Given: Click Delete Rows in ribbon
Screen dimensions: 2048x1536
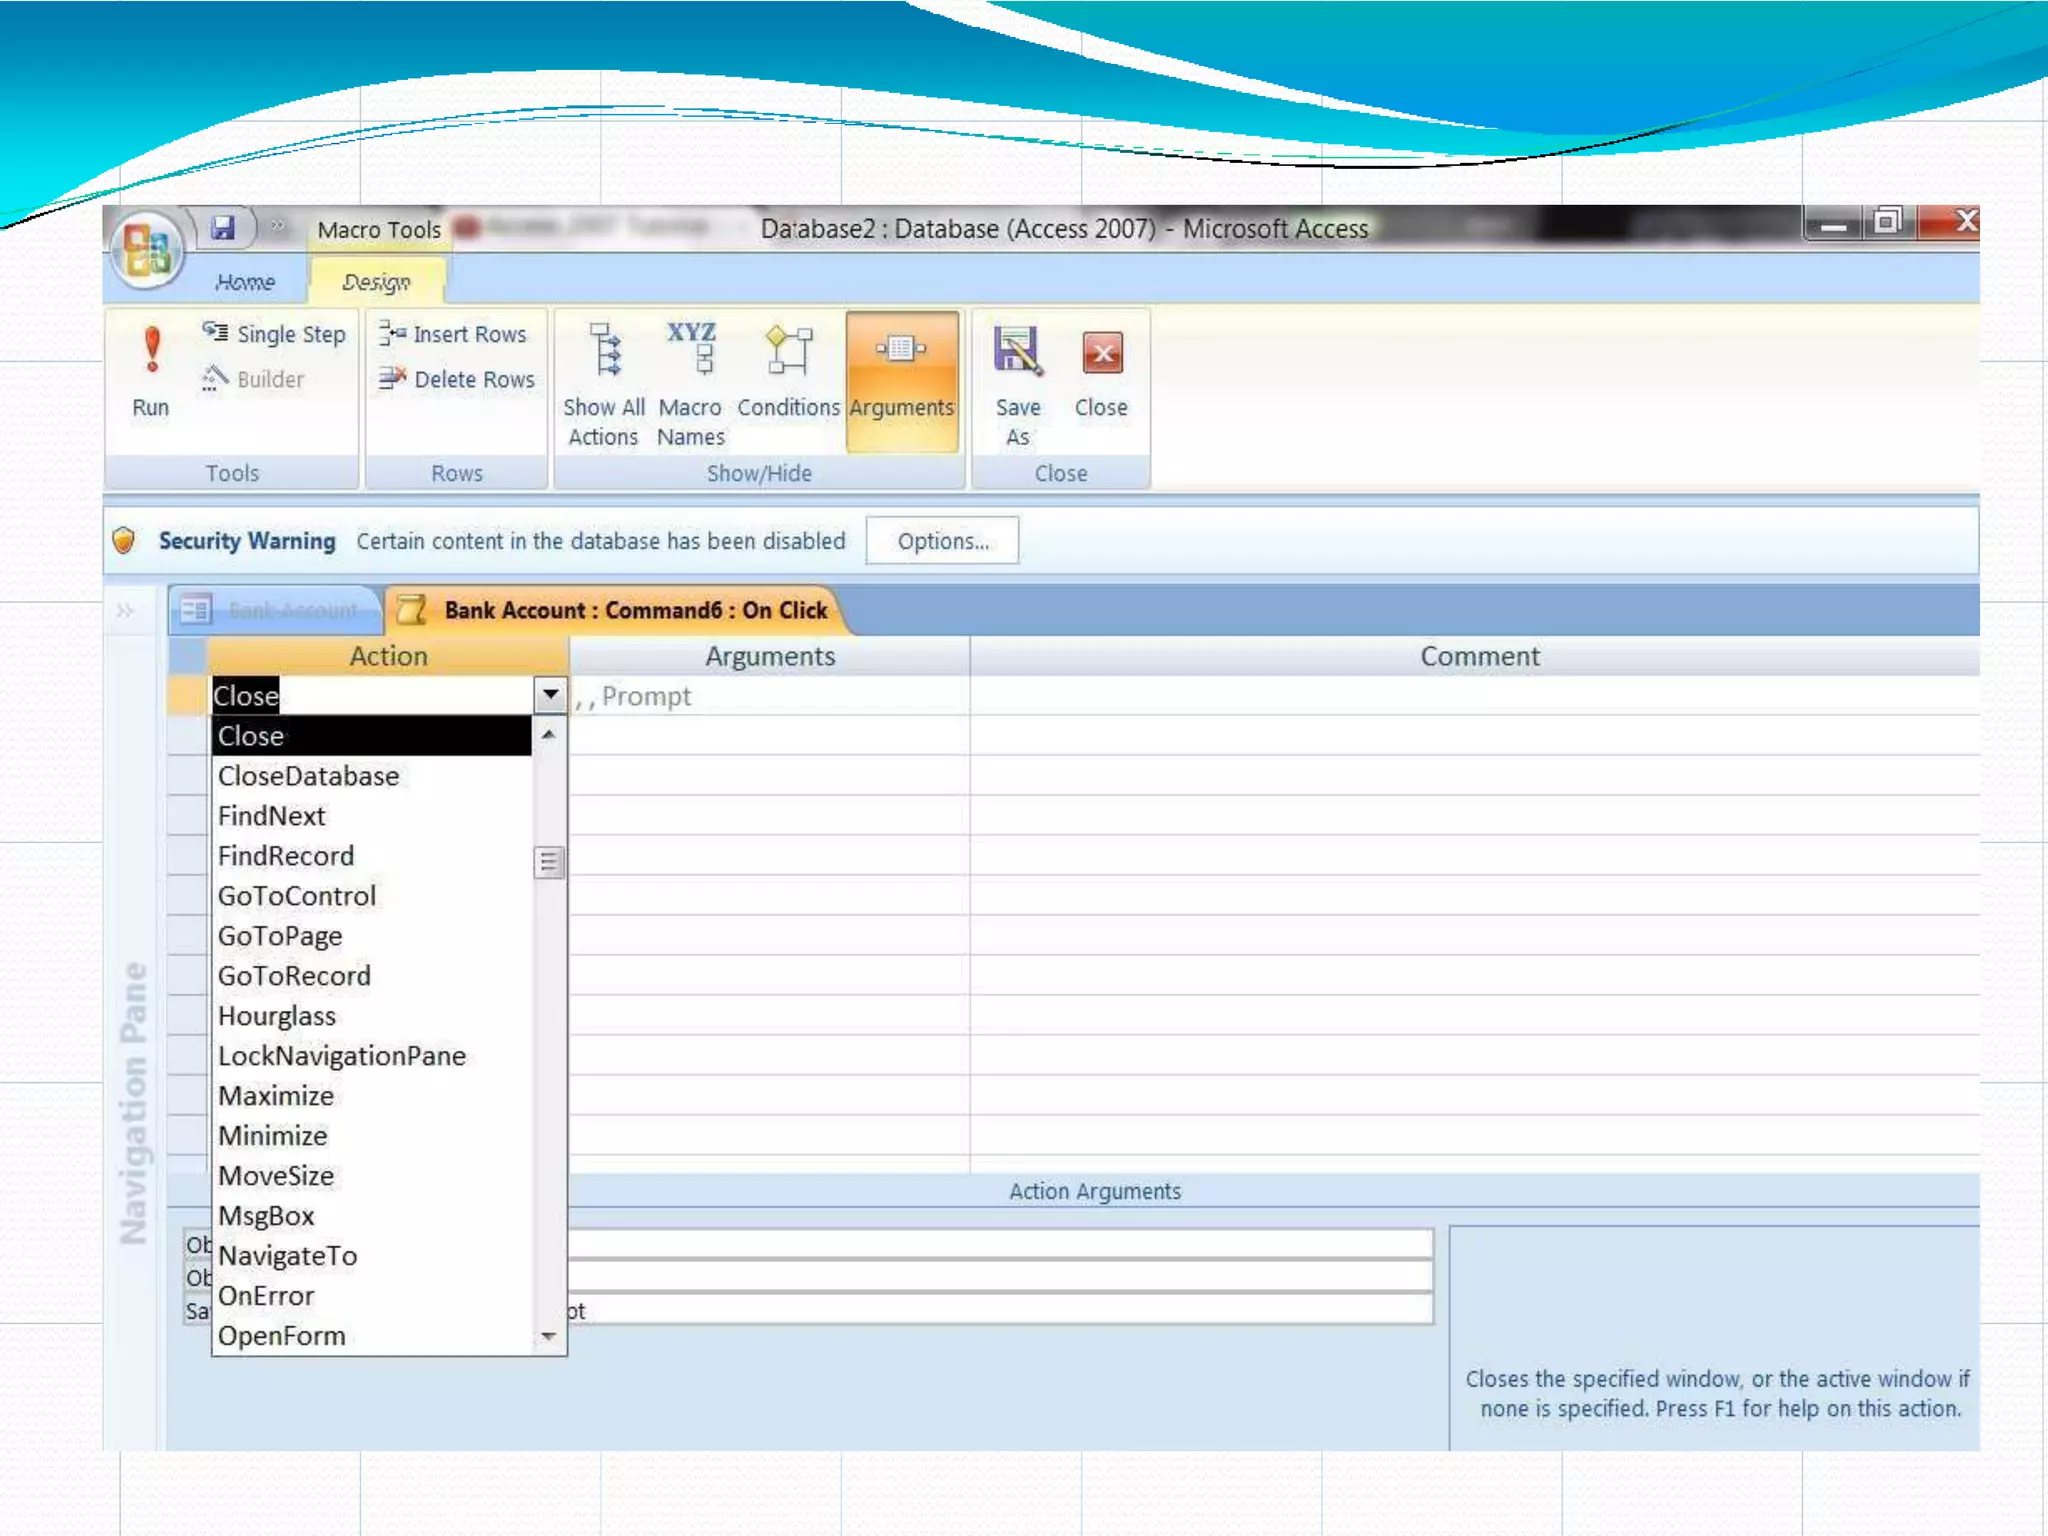Looking at the screenshot, I should [x=457, y=379].
